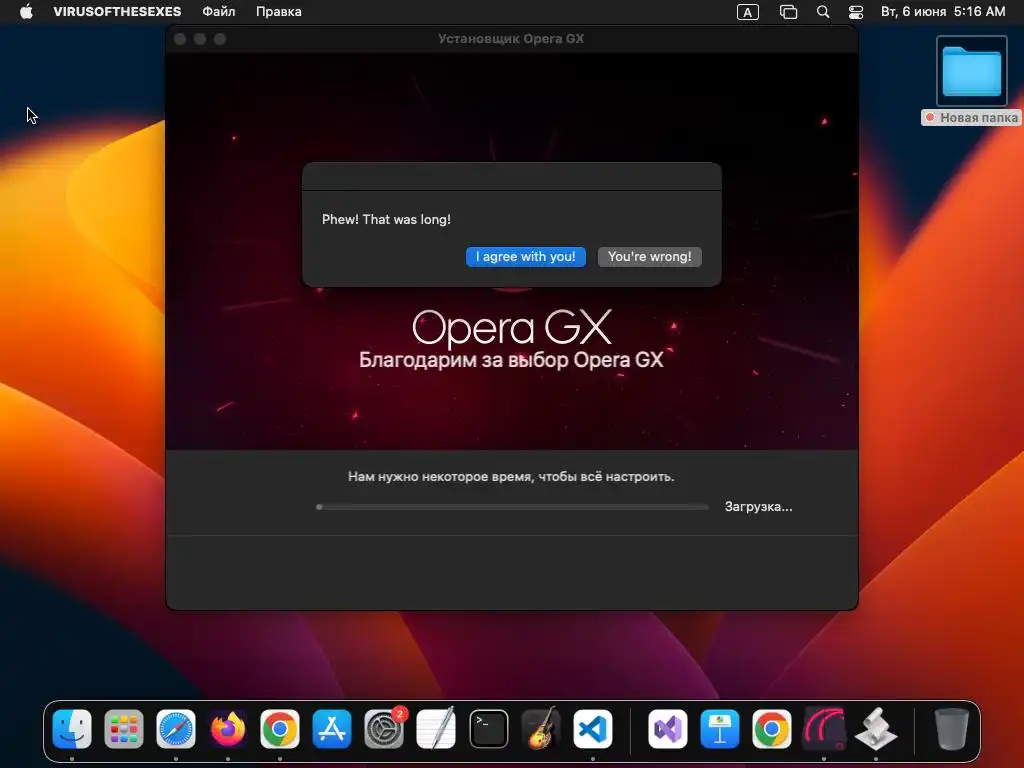
Task: Click the date and time in the menu bar
Action: (943, 12)
